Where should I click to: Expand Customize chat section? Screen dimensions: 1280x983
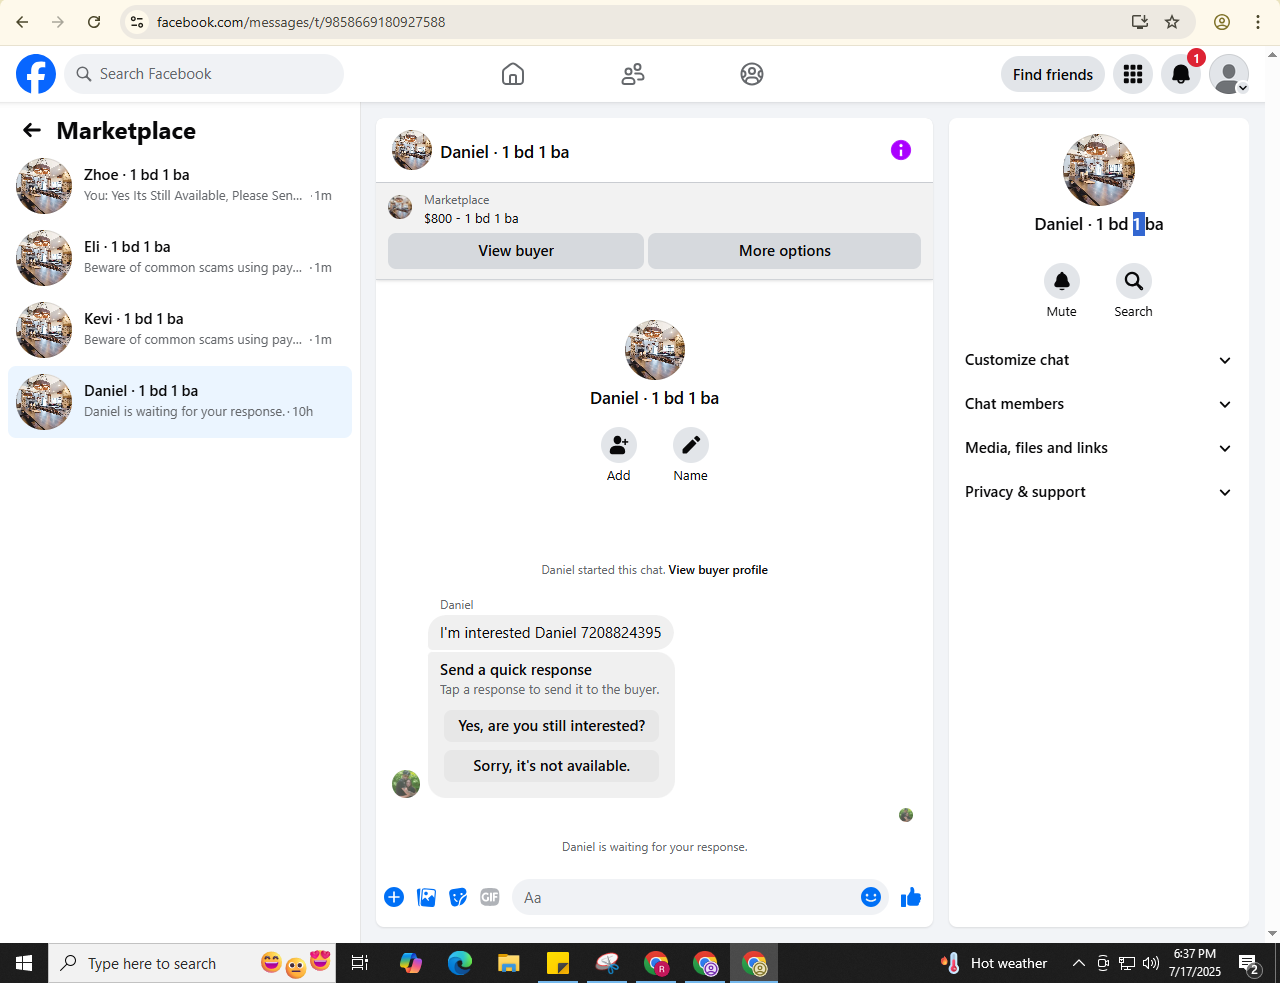(1098, 360)
